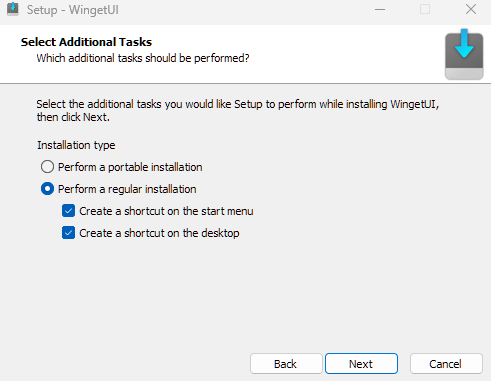Click 'Create a shortcut on the start menu' text

point(166,211)
